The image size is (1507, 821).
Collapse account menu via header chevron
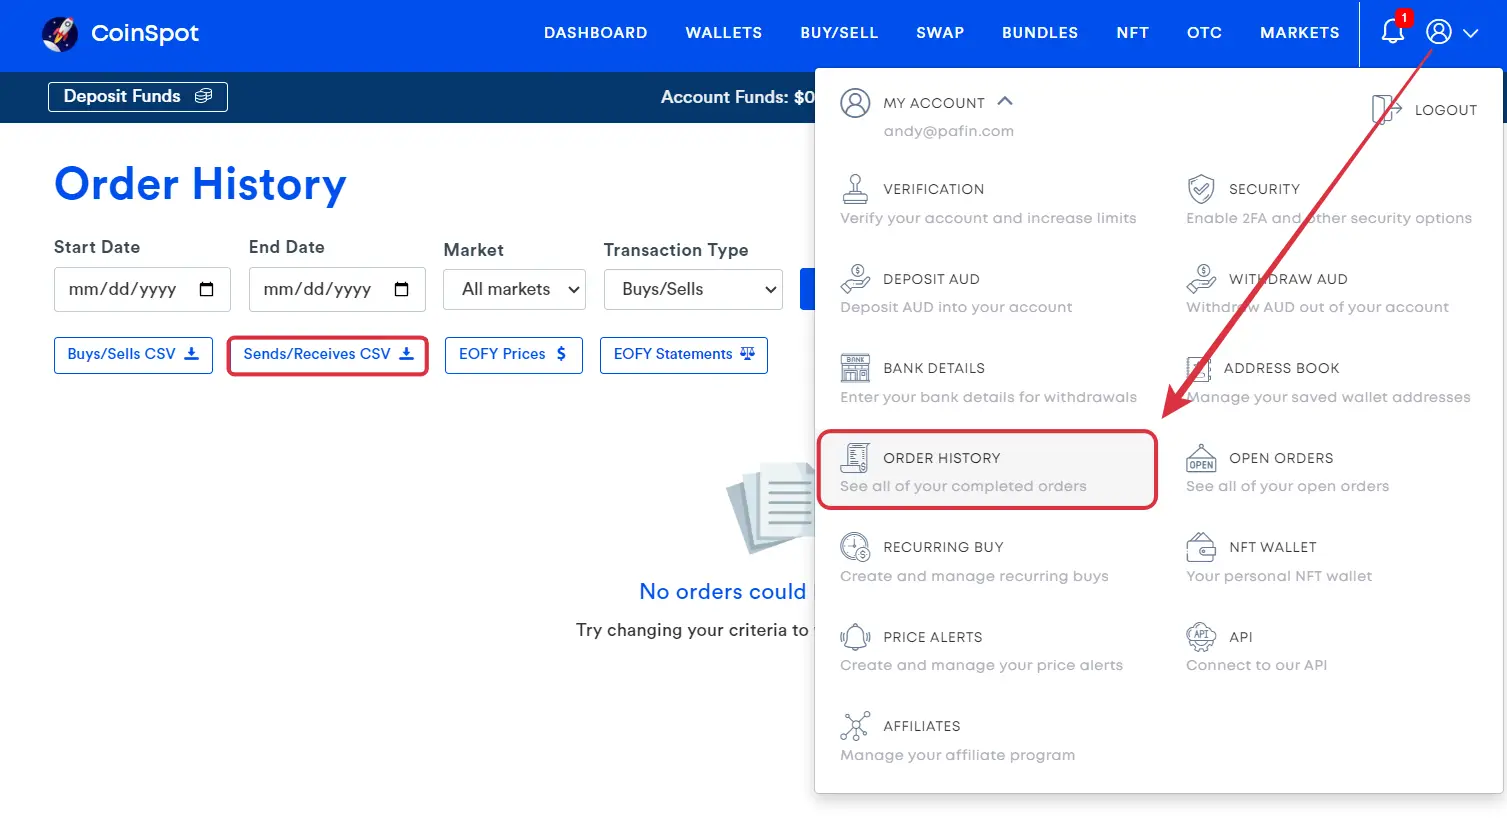coord(1470,33)
